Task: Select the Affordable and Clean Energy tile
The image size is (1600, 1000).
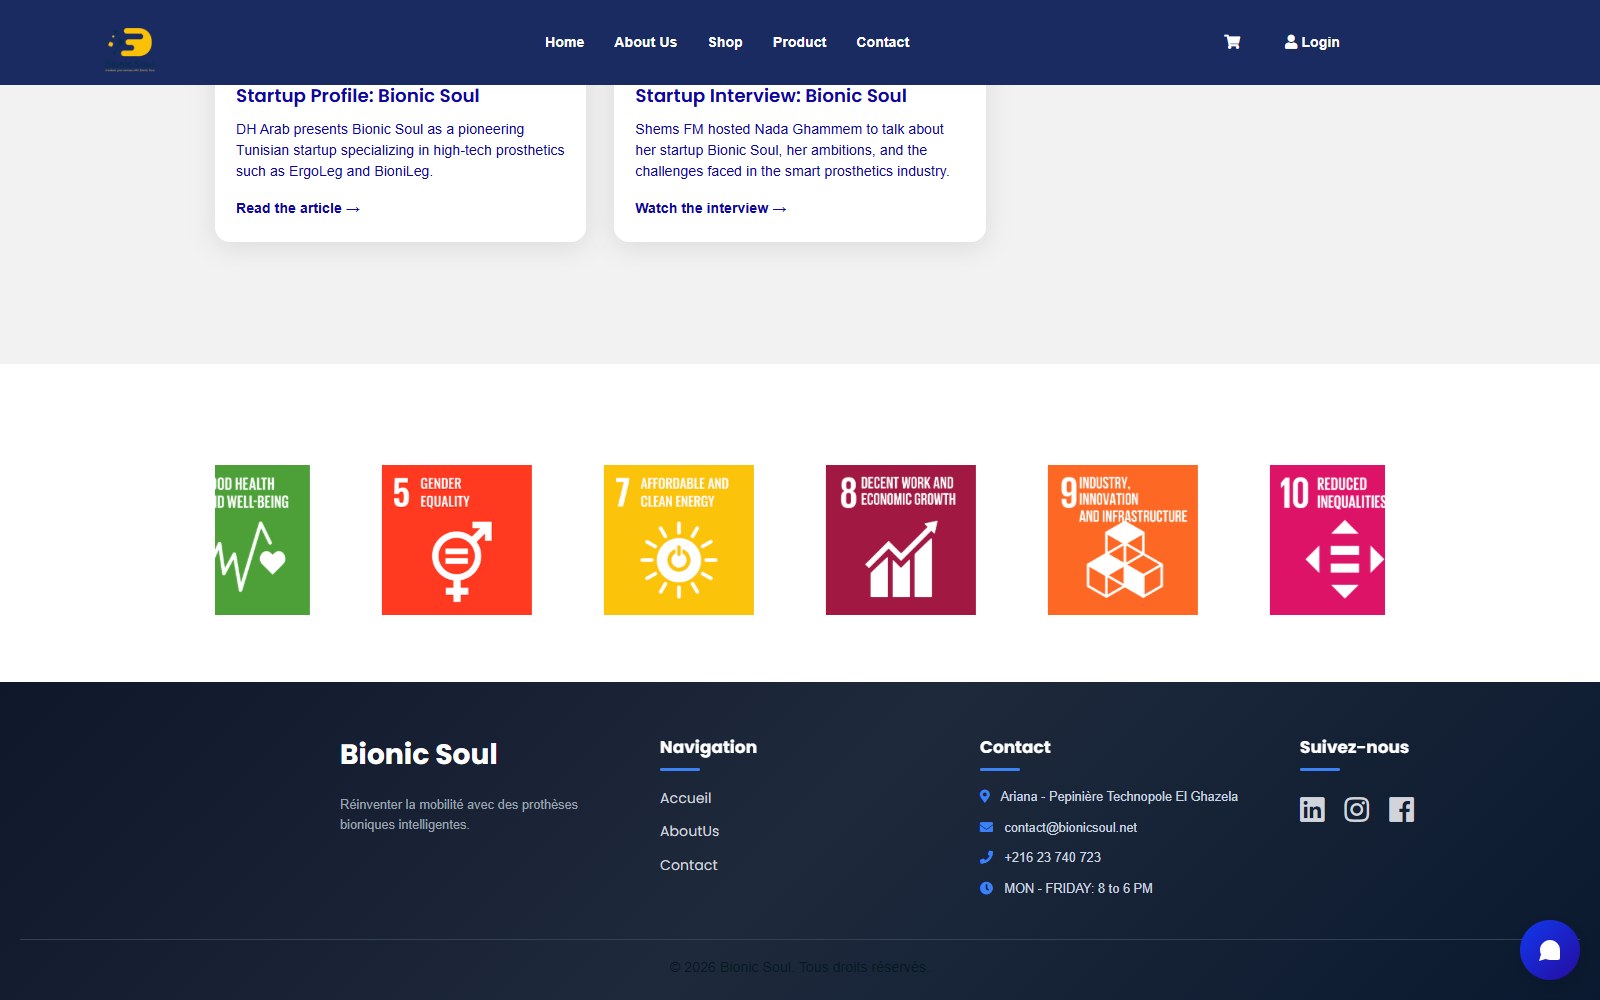Action: 679,540
